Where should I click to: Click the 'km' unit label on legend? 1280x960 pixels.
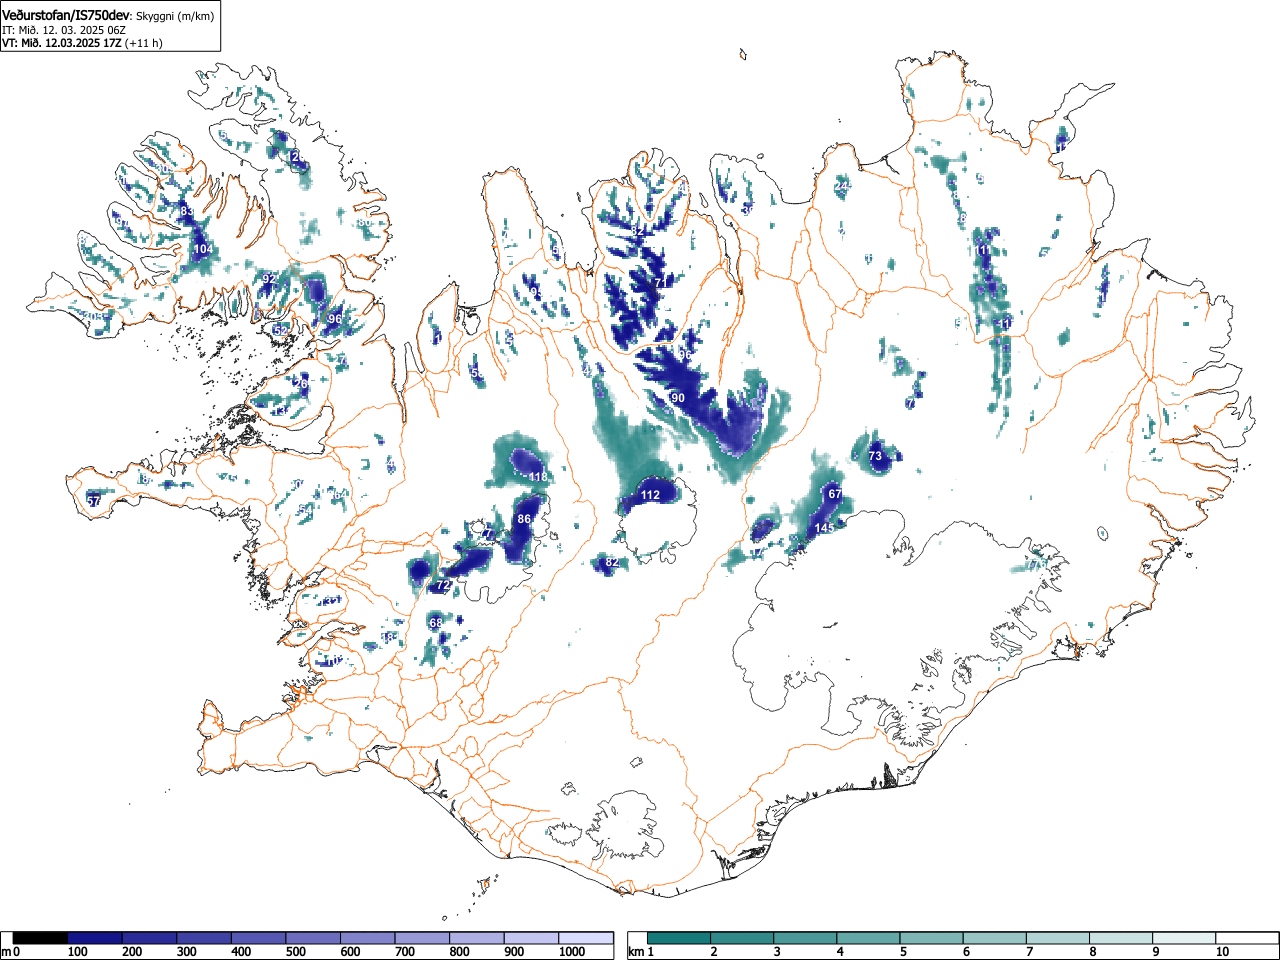[636, 952]
